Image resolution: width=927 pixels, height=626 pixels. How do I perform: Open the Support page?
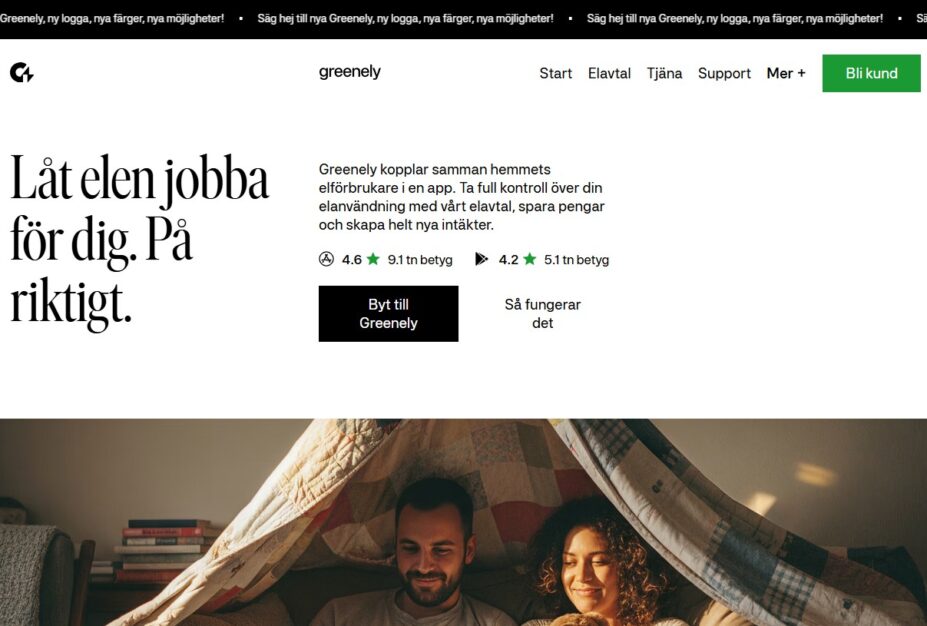coord(724,73)
